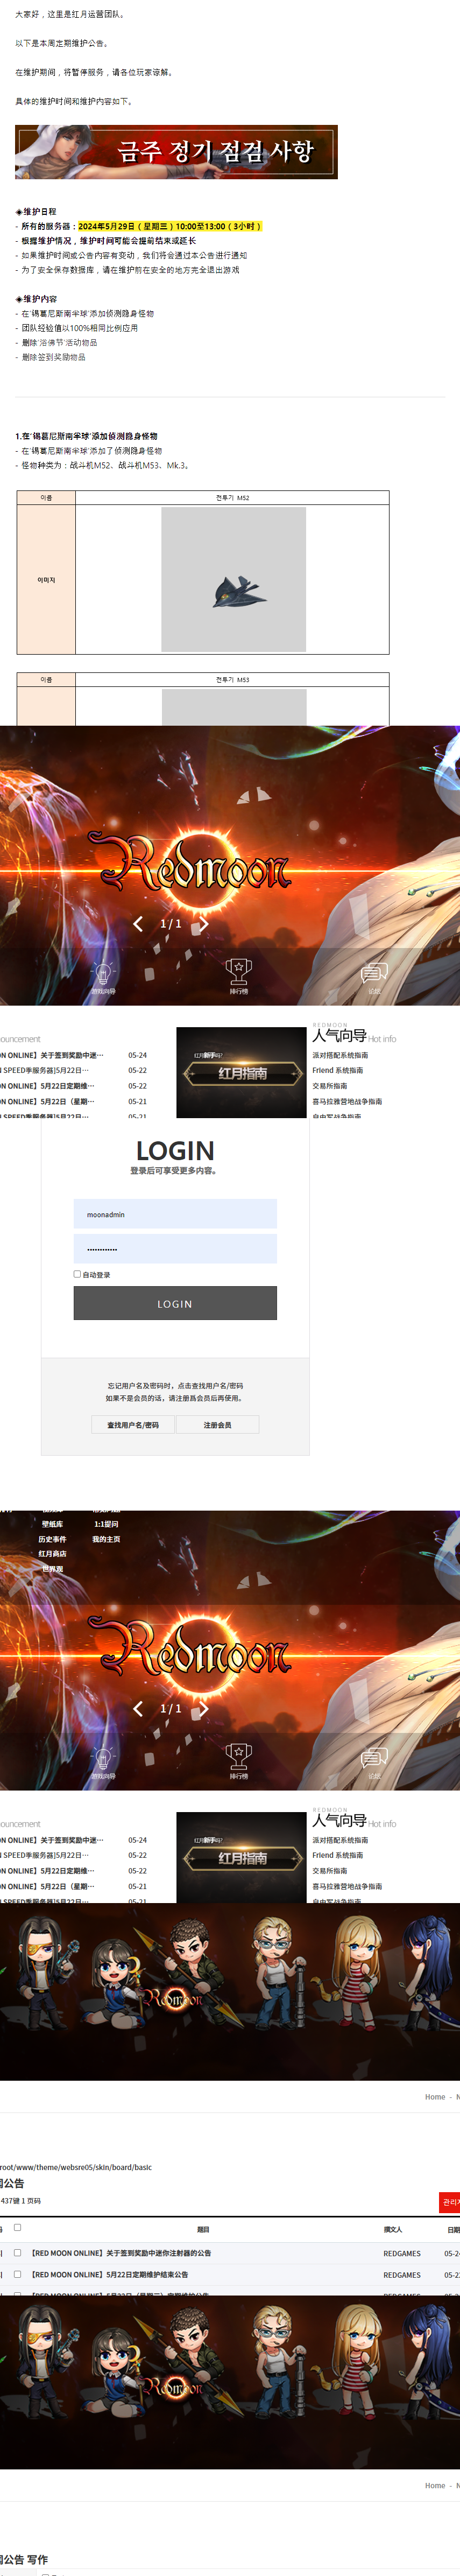Tick the checkbox for the 5月22日定期维护结束公告 row
Screen dimensions: 460x2576
click(x=17, y=2274)
